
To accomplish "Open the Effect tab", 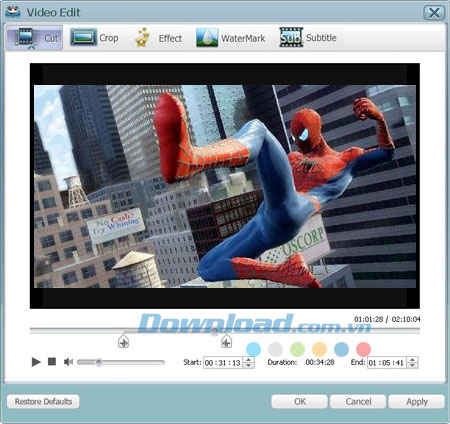I will tap(158, 38).
